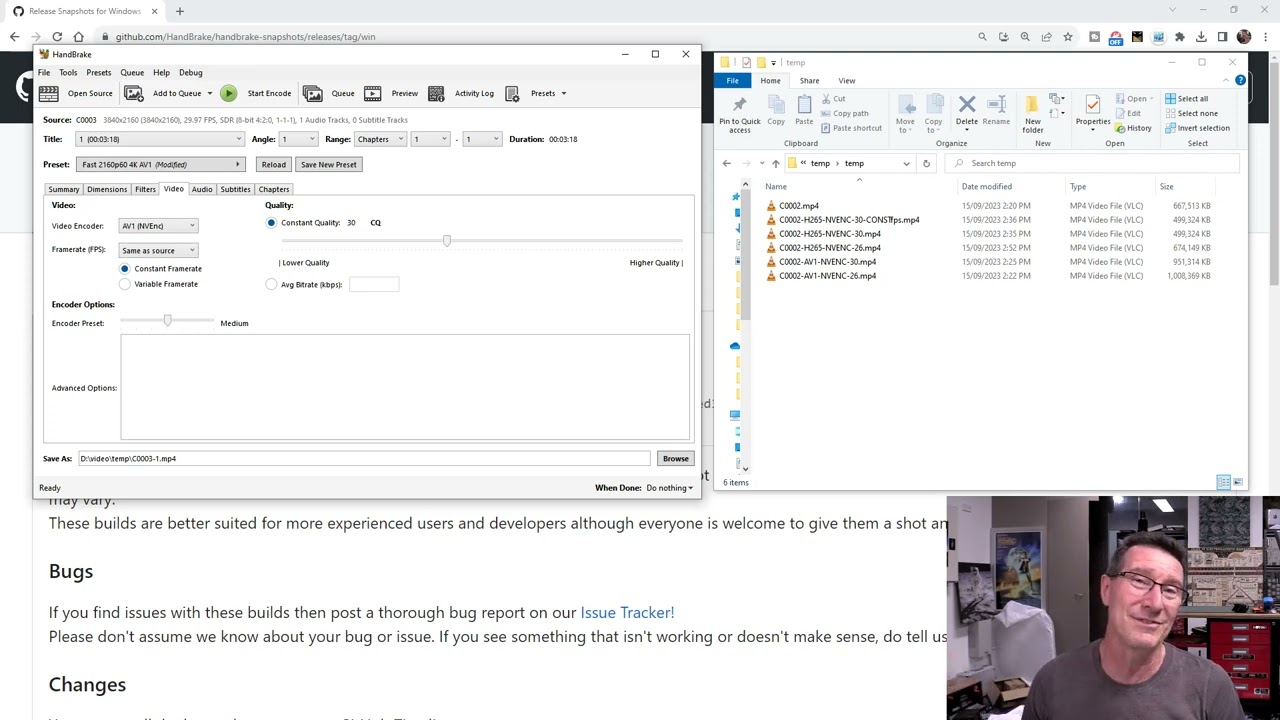Switch to Avg Bitrate (kbps) mode

point(271,285)
